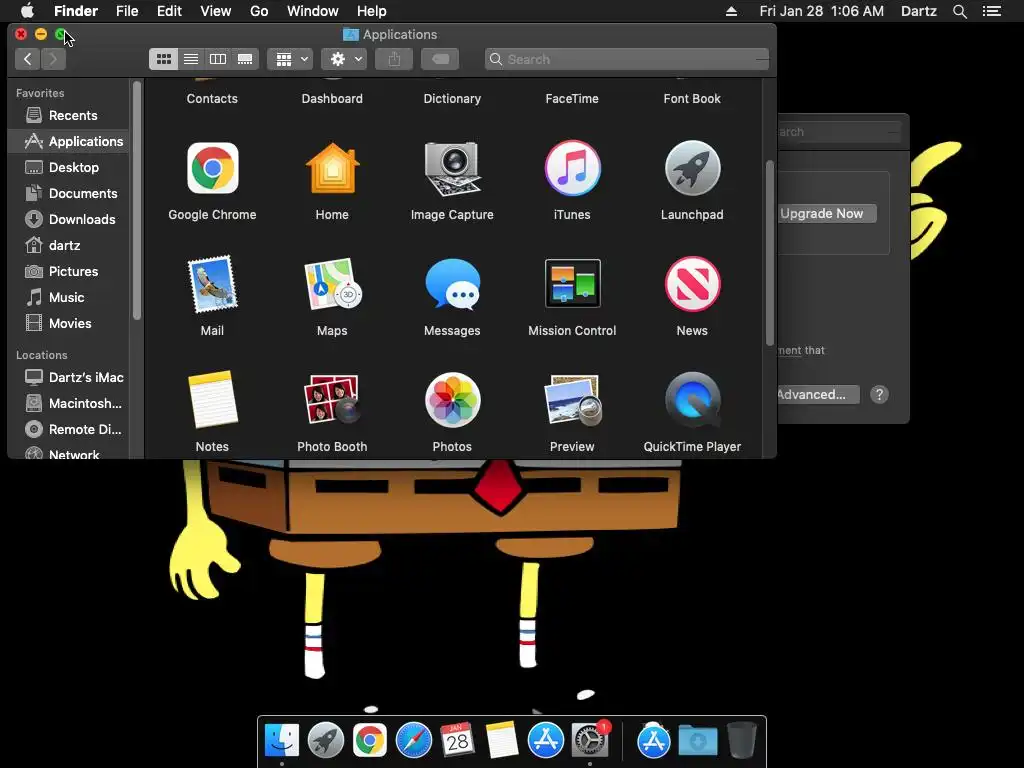The width and height of the screenshot is (1024, 768).
Task: Select the Maps application
Action: (x=332, y=285)
